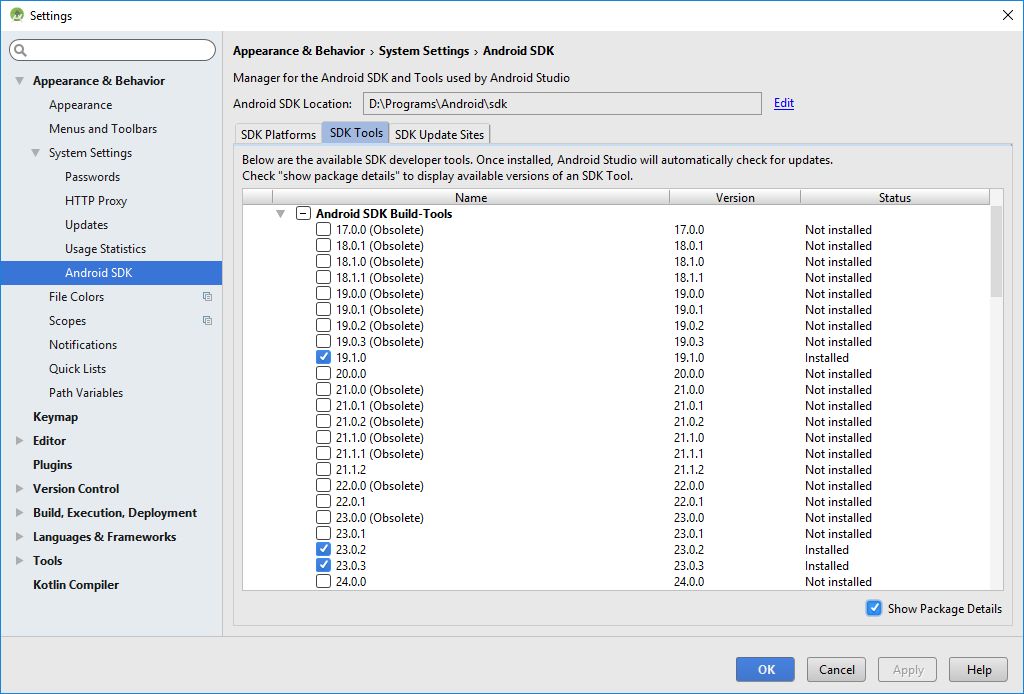Open Kotlin Compiler settings
The width and height of the screenshot is (1024, 694).
(76, 585)
